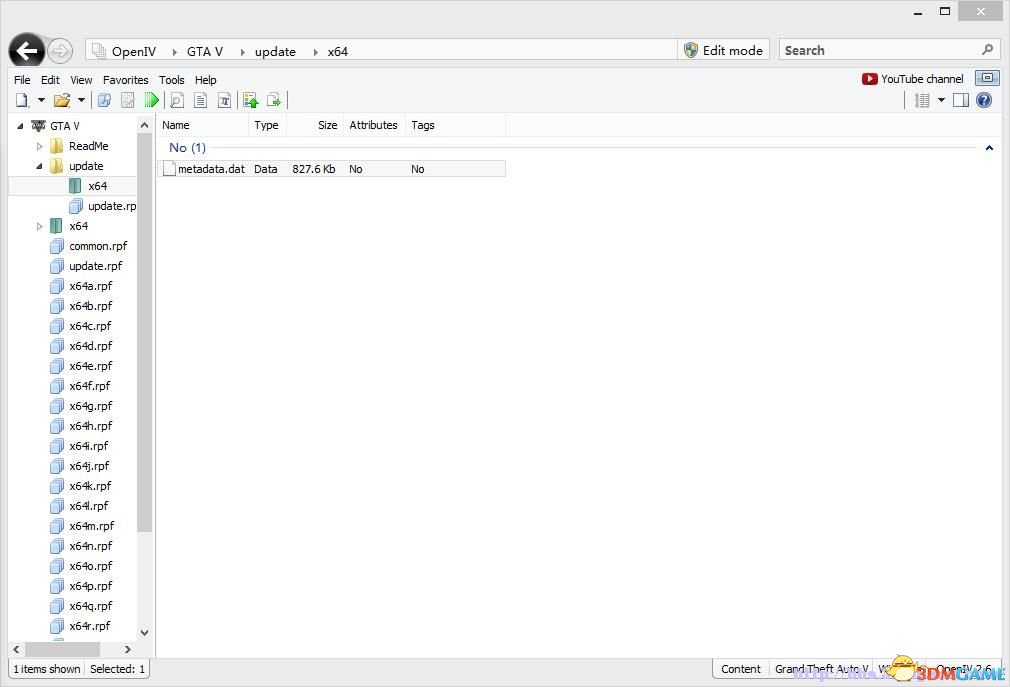
Task: Select x64e.rpf archive in the tree
Action: tap(90, 366)
